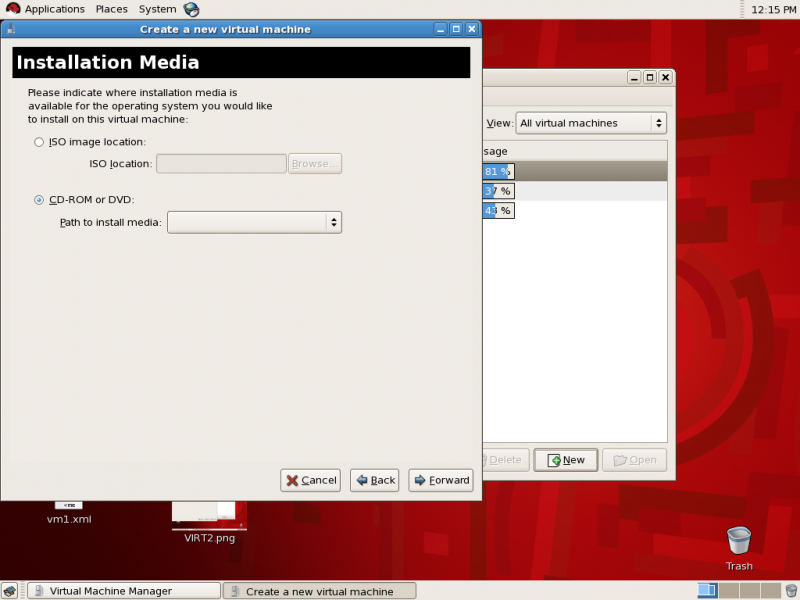Screen dimensions: 800x600
Task: Select the virtual machine row with 81% usage
Action: (x=574, y=171)
